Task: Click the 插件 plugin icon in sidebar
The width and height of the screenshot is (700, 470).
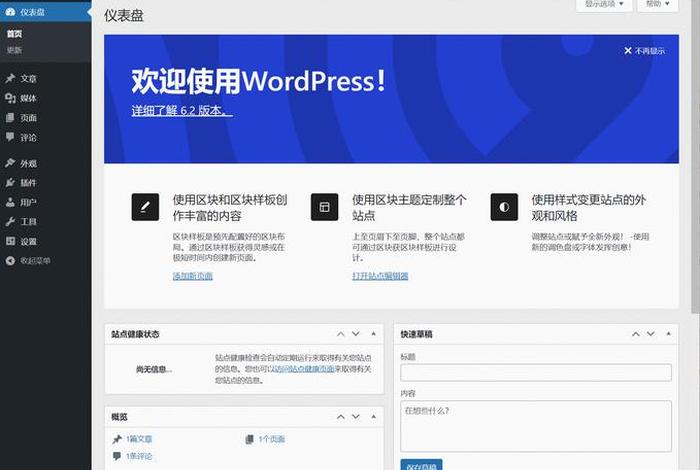Action: (10, 183)
